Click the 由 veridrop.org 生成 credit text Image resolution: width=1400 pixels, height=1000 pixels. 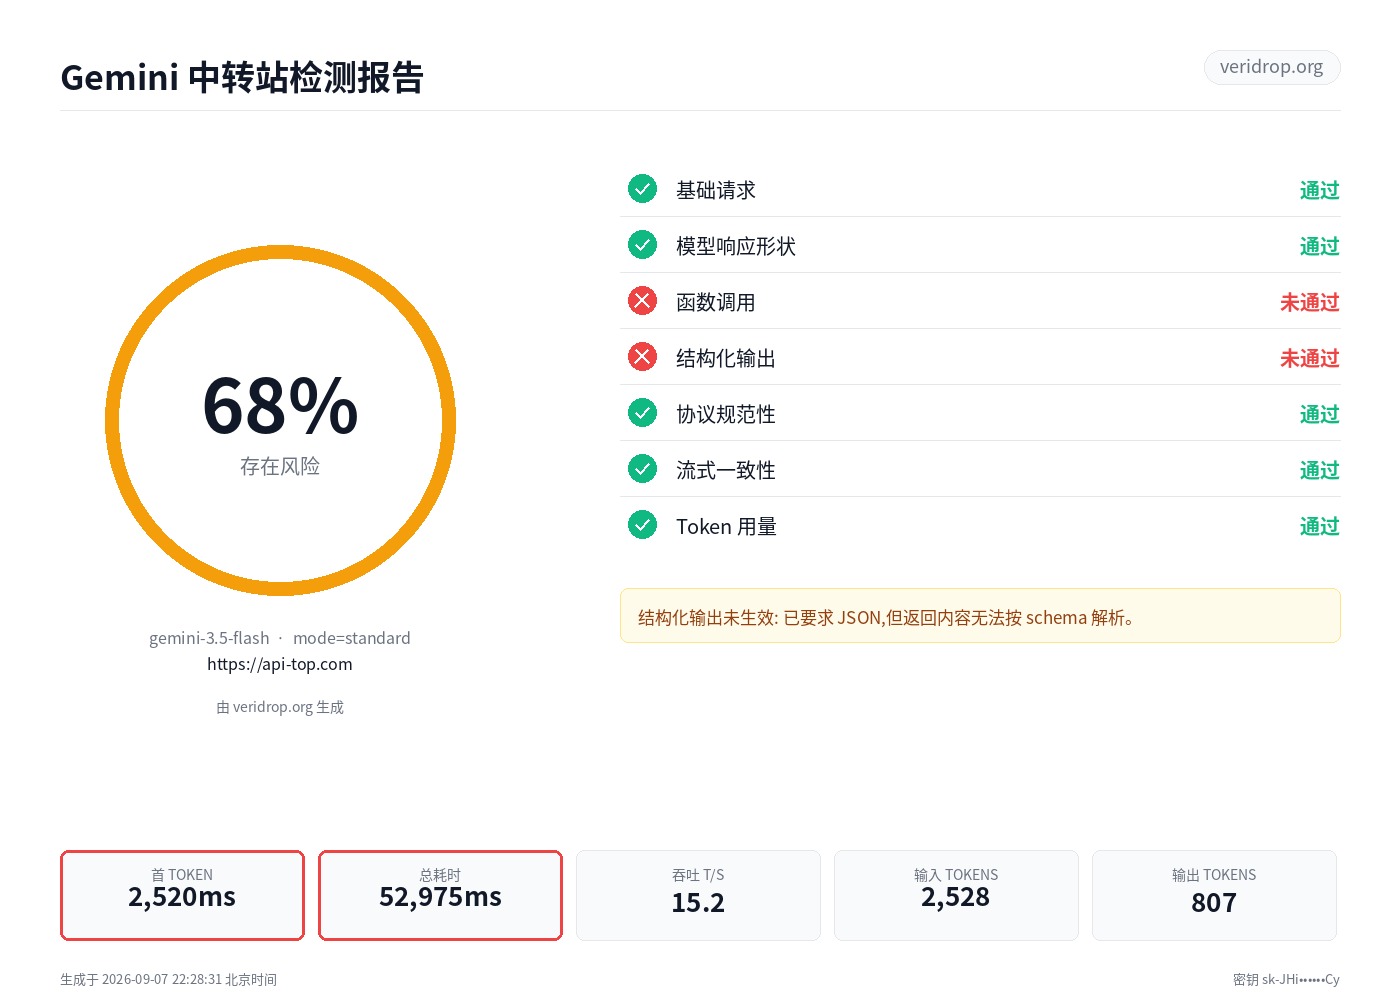point(280,707)
